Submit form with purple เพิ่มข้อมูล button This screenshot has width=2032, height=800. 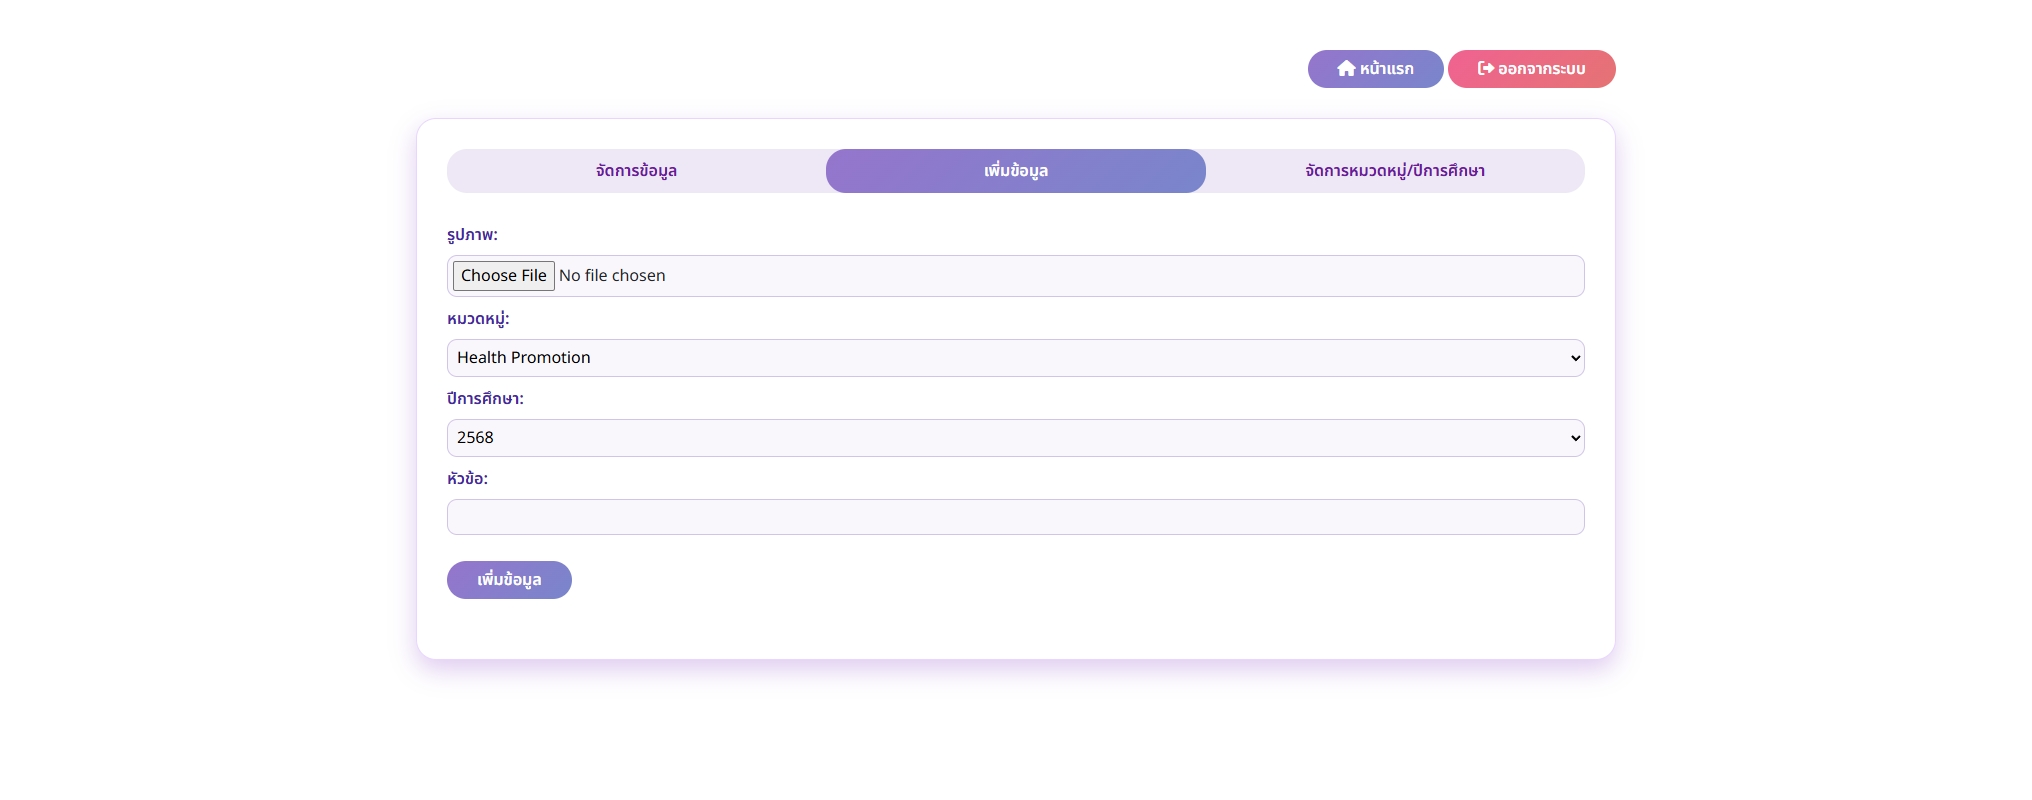tap(509, 580)
